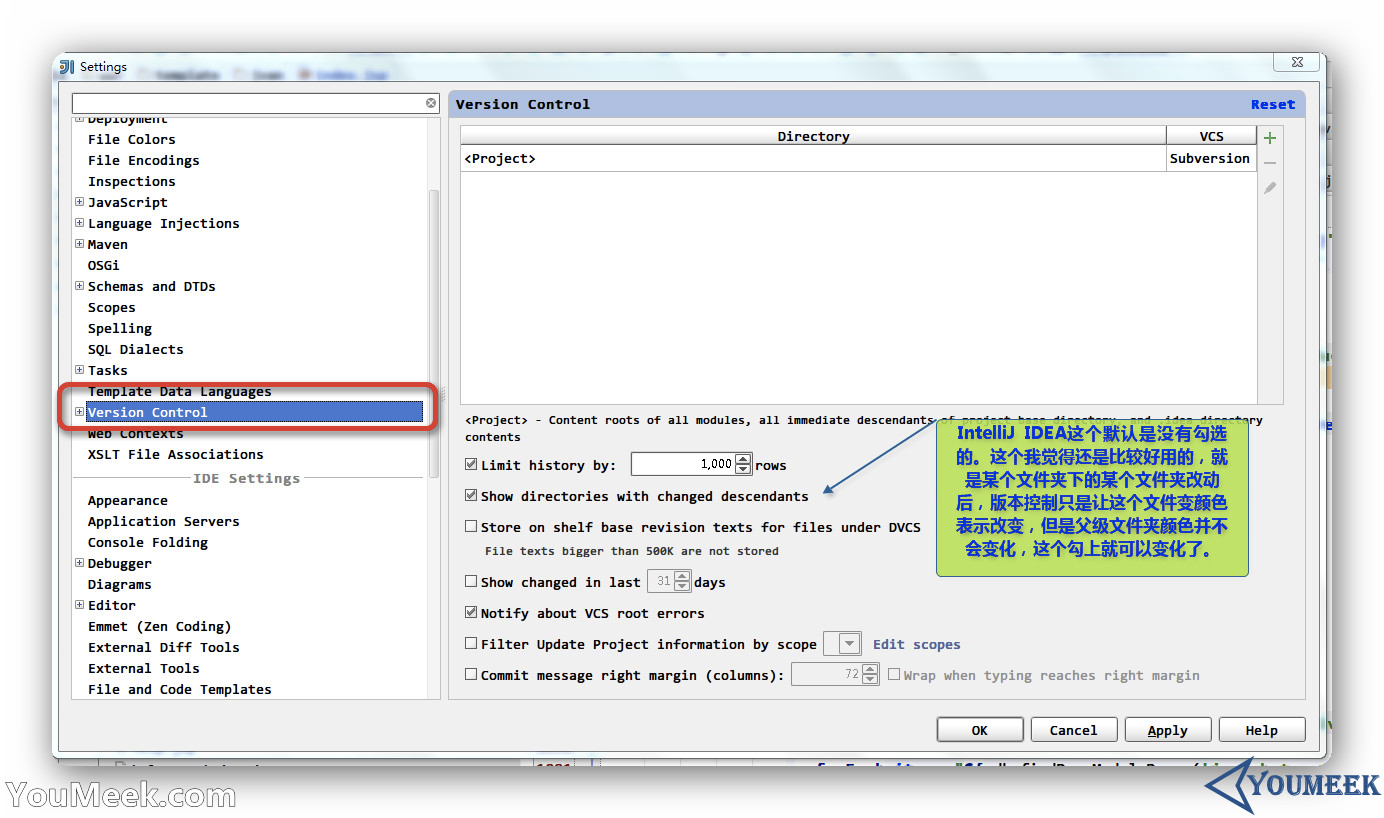Enable Show changed in last days
Image resolution: width=1384 pixels, height=818 pixels.
471,581
